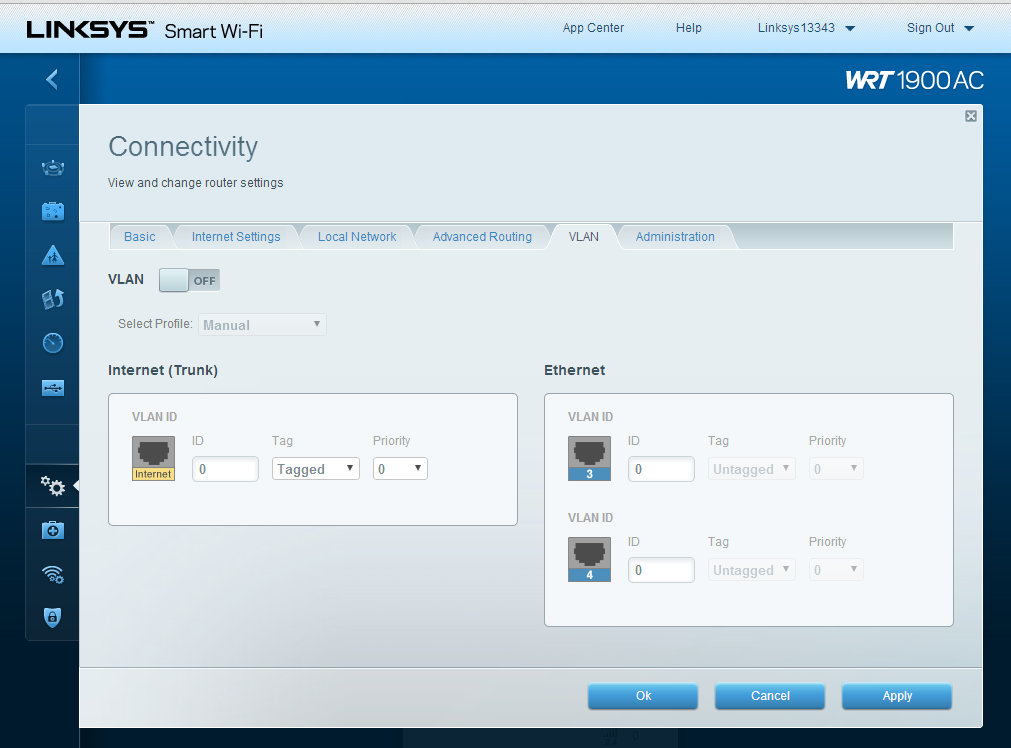
Task: Open the Troubleshooting sidebar icon
Action: pos(53,530)
